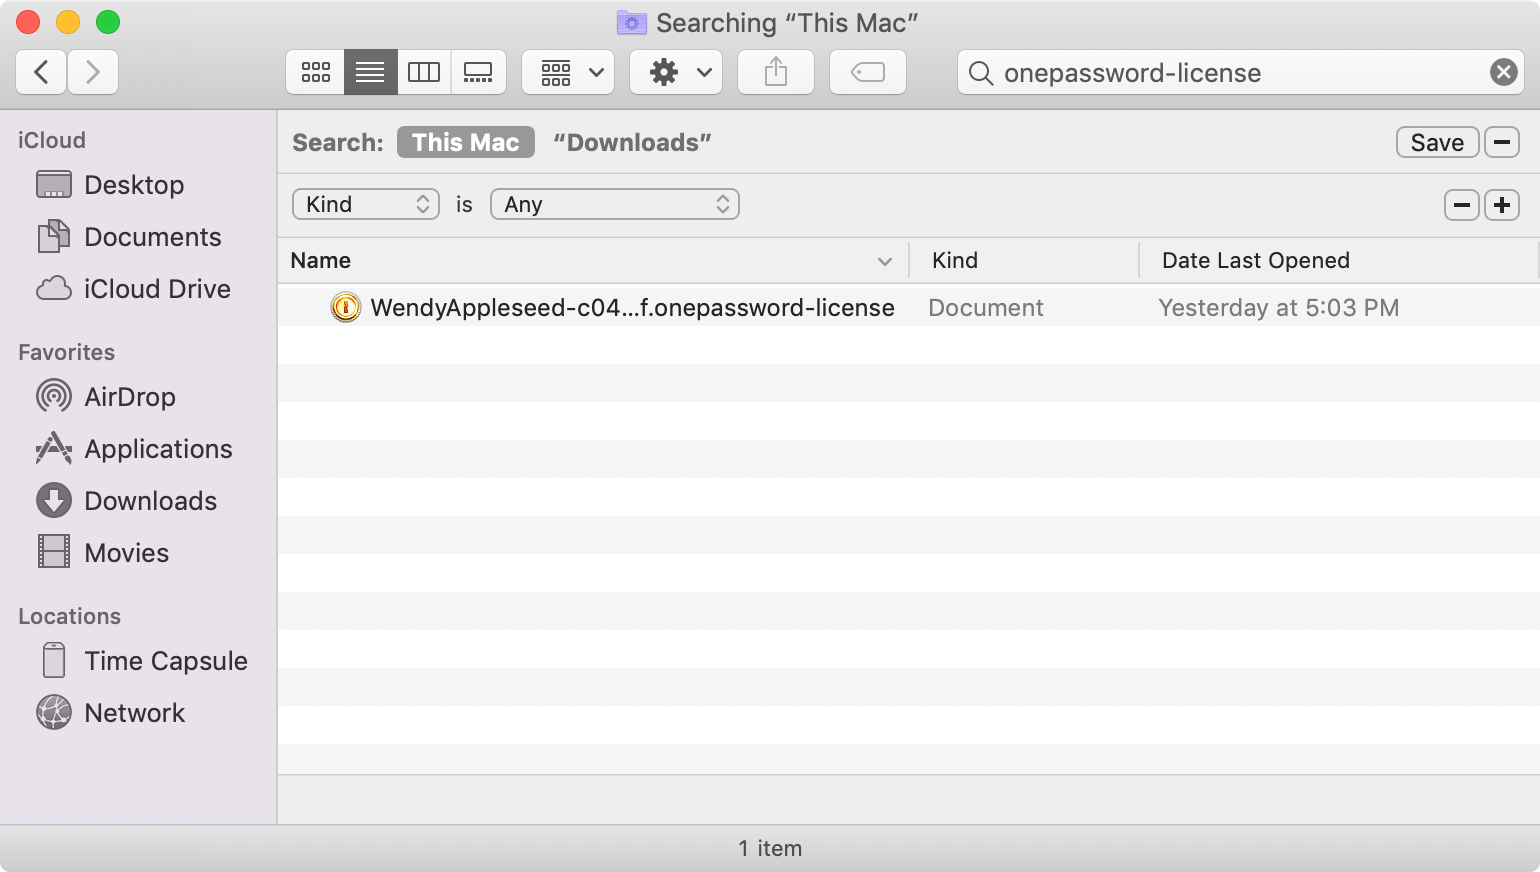
Task: Select the This Mac search scope
Action: [466, 142]
